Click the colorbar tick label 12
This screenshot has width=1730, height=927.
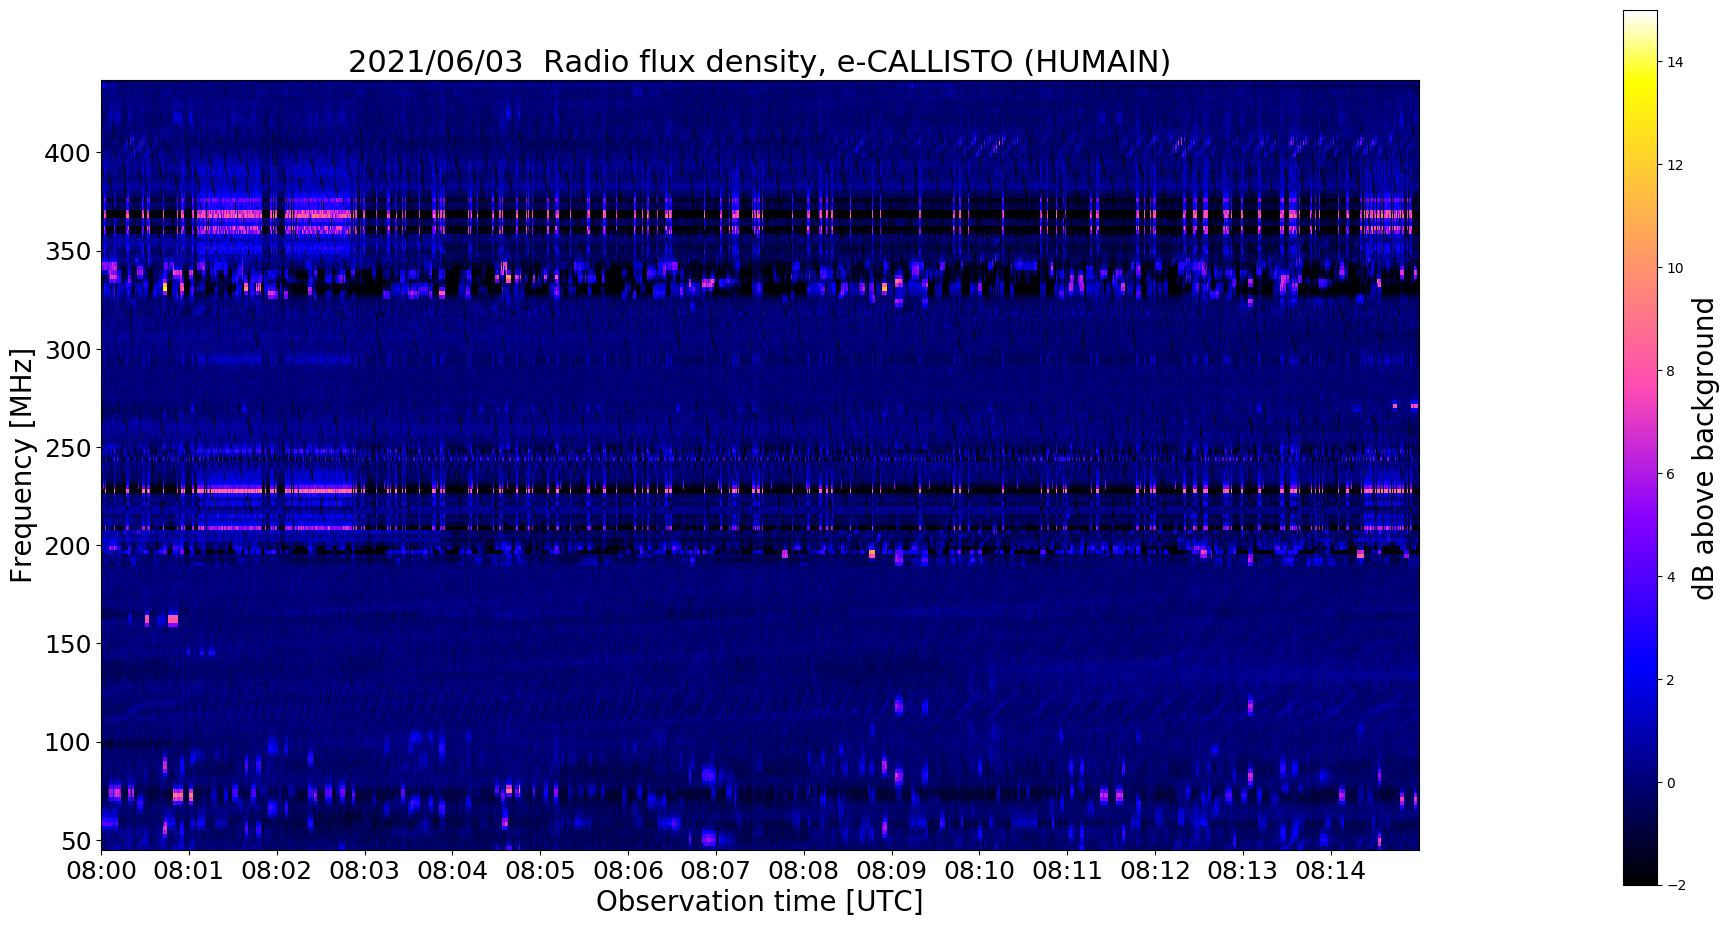coord(1675,165)
